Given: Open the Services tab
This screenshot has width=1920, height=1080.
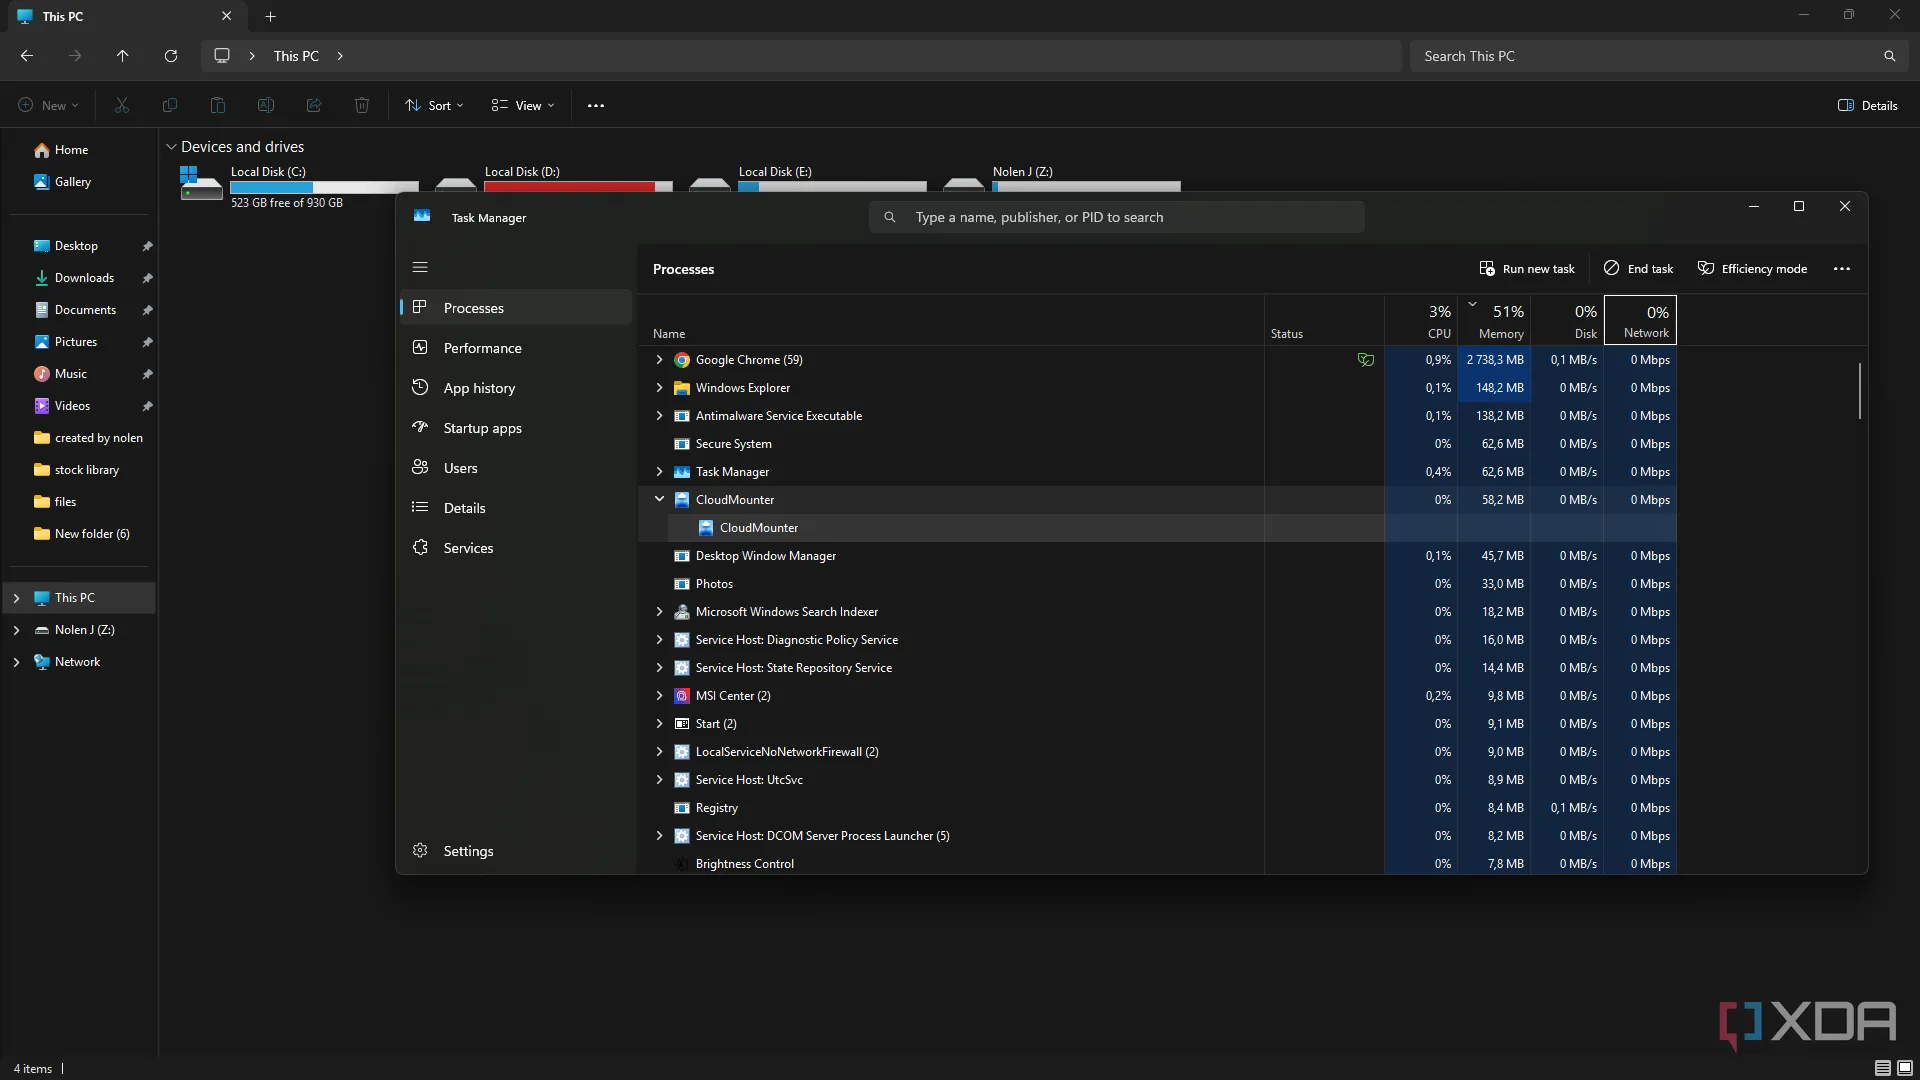Looking at the screenshot, I should coord(515,548).
